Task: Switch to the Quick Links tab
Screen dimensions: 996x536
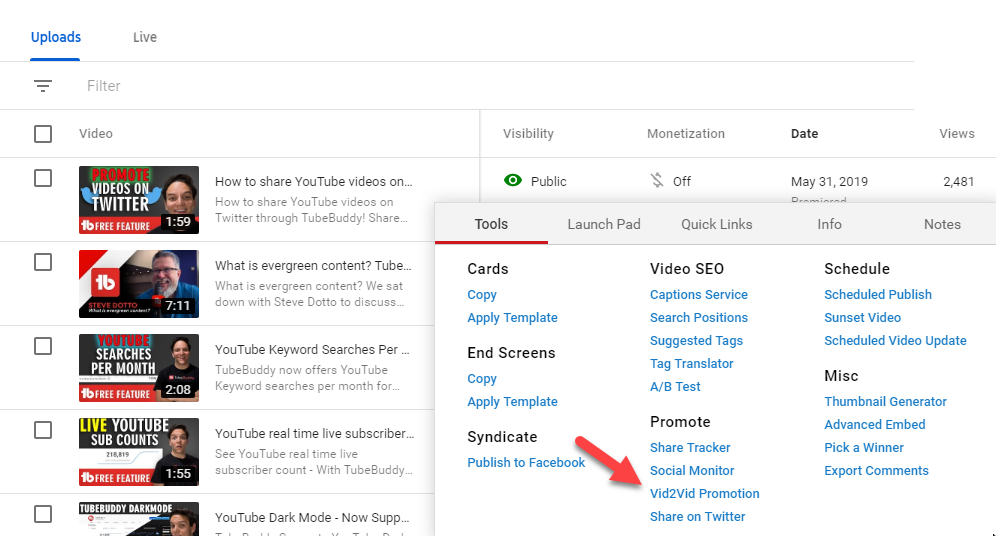Action: pyautogui.click(x=717, y=224)
